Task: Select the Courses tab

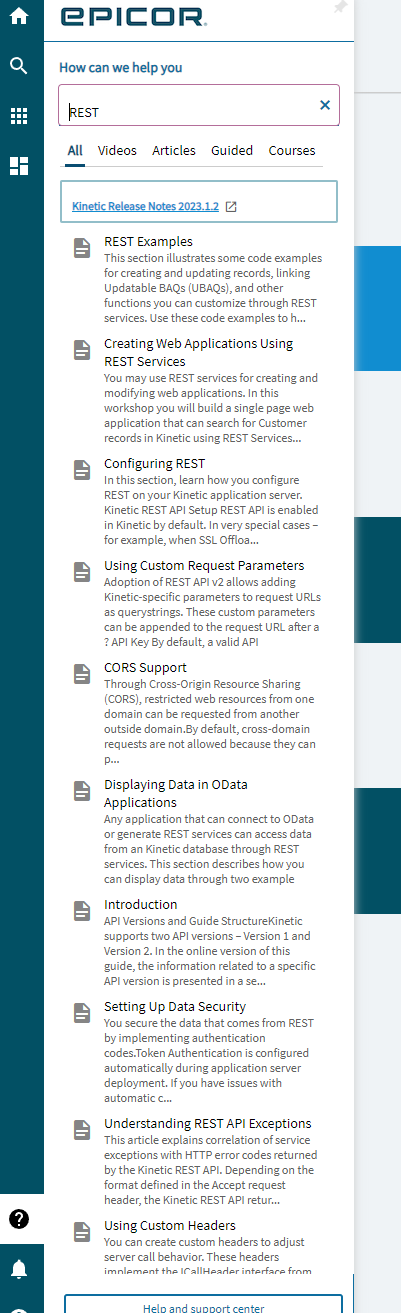Action: pos(292,150)
